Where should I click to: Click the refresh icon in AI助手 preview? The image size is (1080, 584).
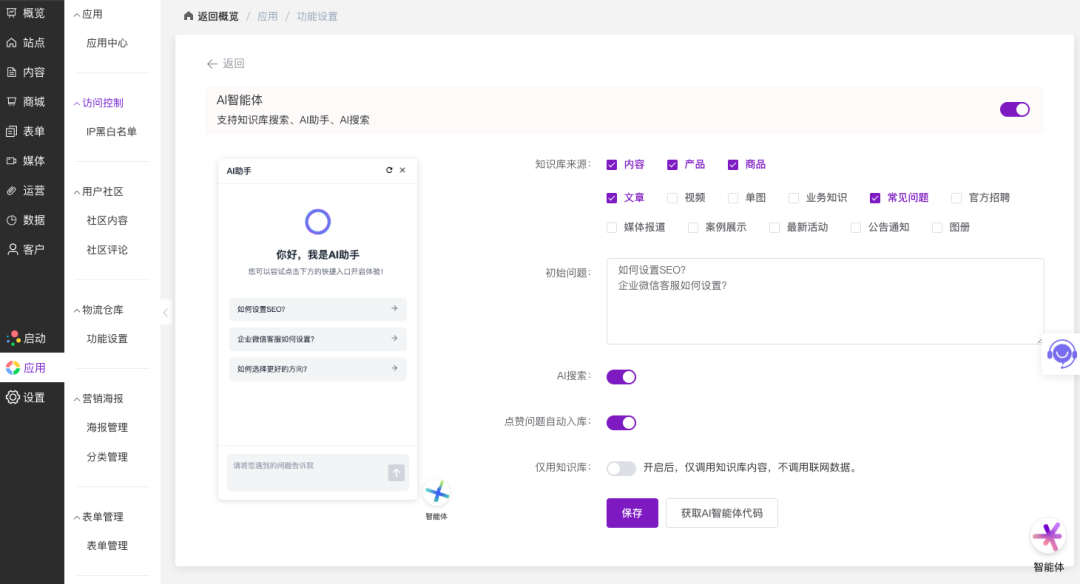[x=389, y=171]
